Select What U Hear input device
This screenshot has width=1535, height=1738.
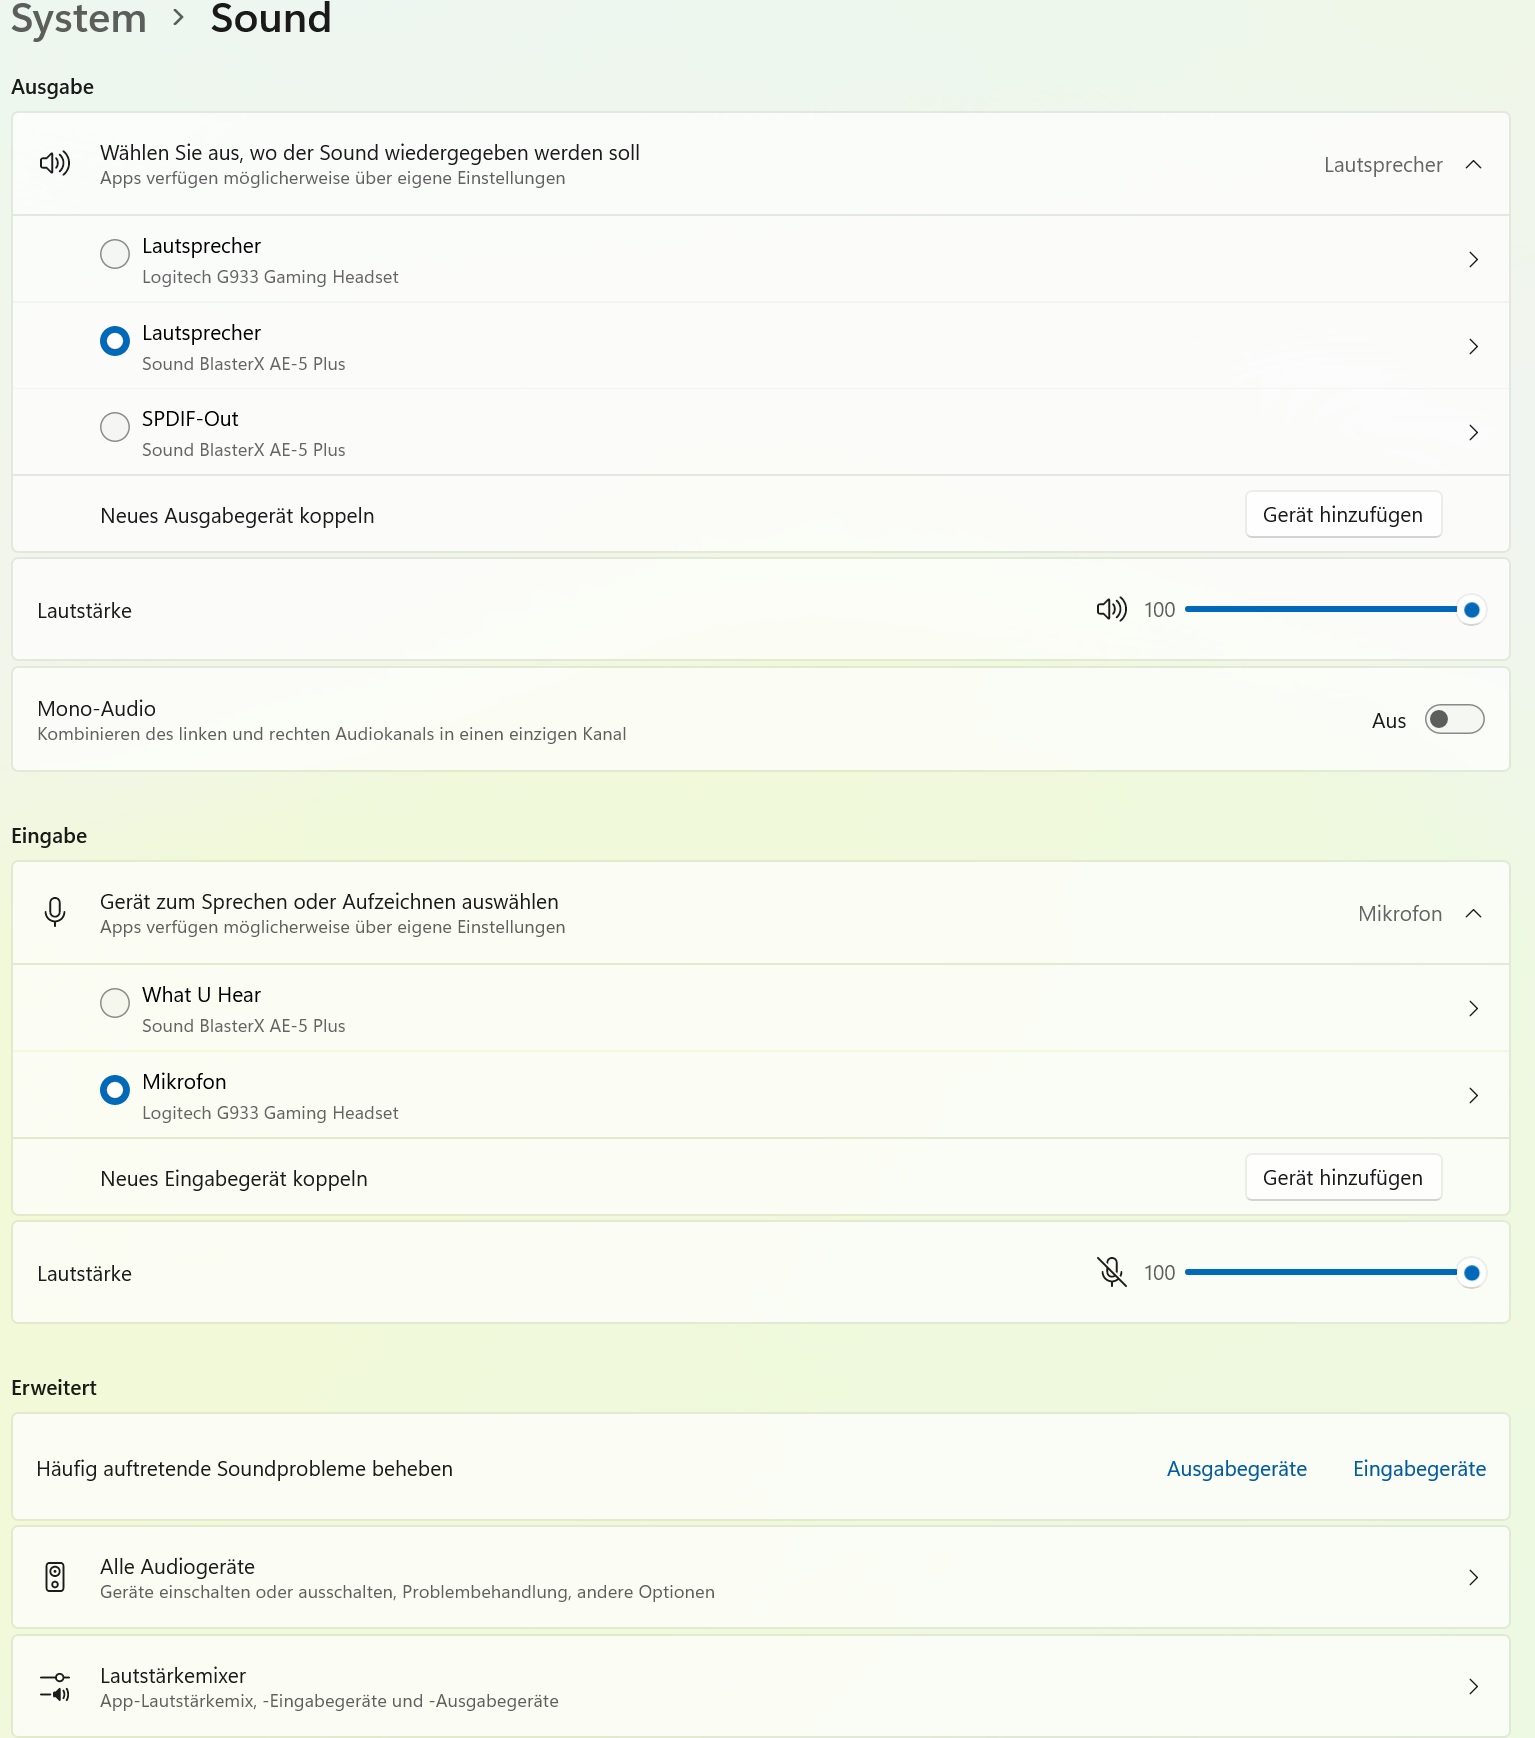115,1003
